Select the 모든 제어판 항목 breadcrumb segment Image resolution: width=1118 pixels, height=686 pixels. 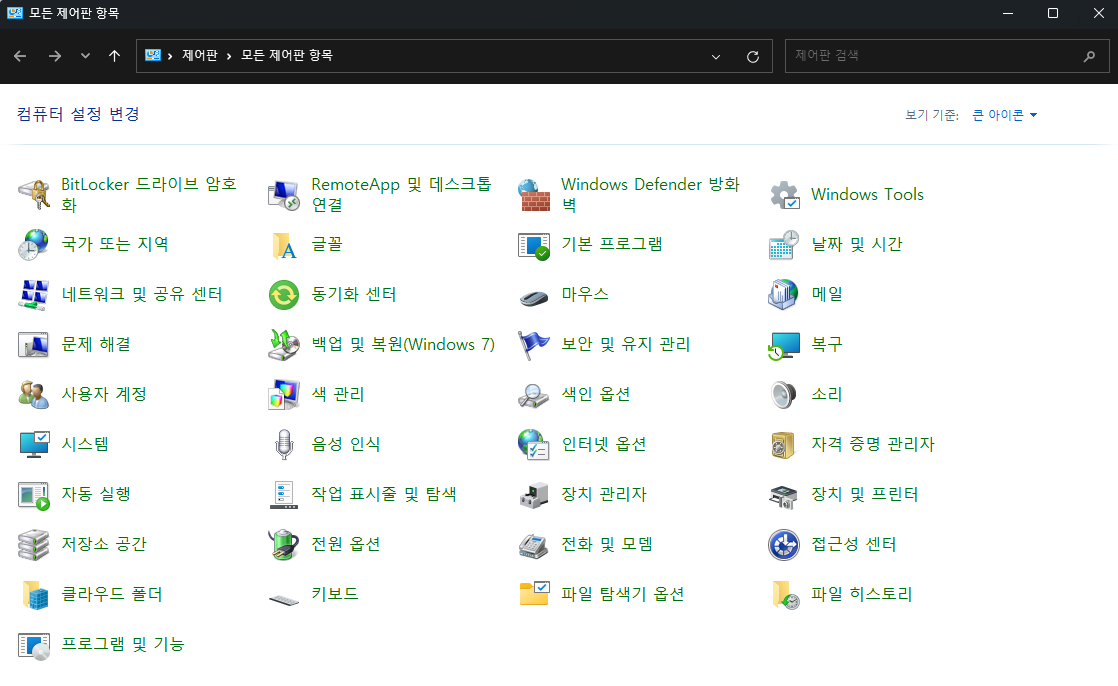tap(287, 56)
